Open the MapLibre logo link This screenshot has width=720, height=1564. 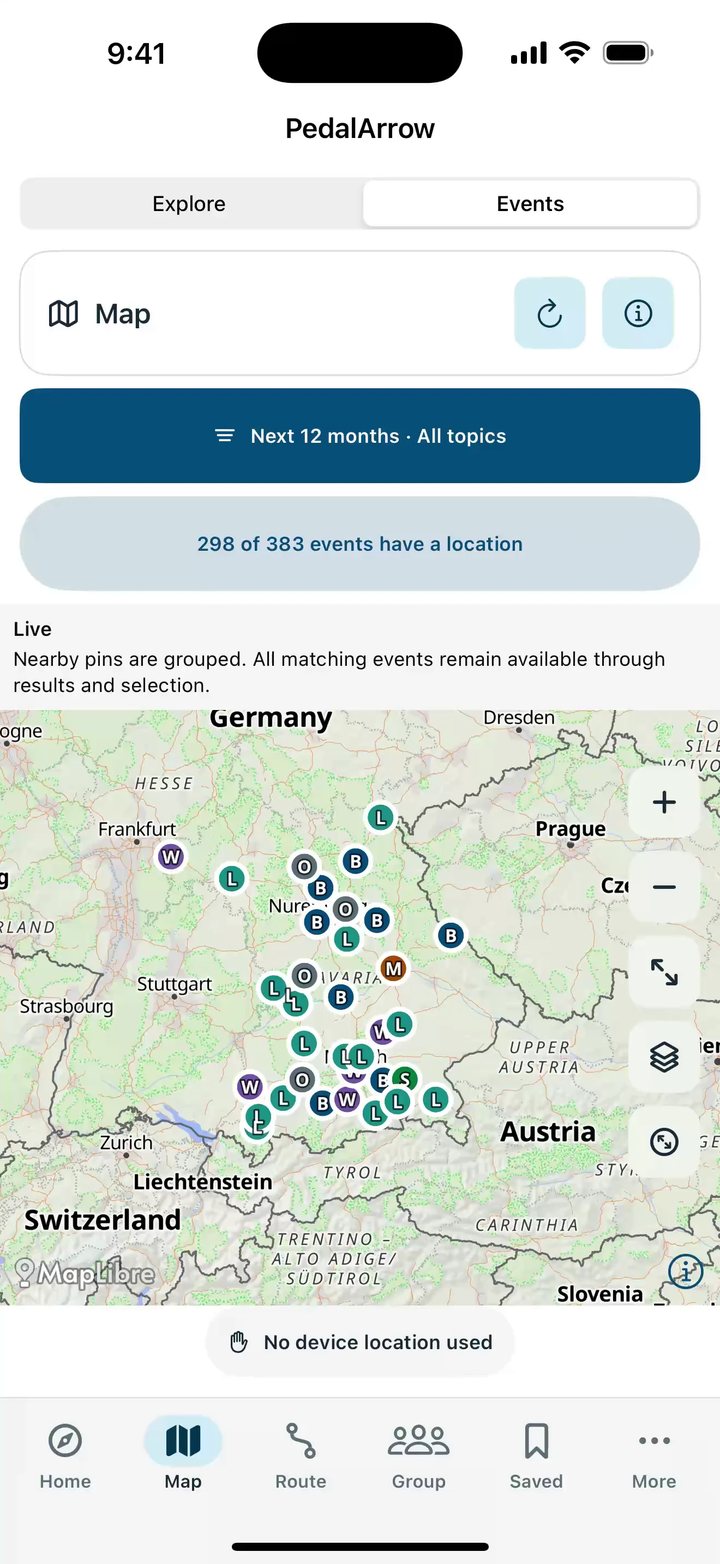[85, 1273]
